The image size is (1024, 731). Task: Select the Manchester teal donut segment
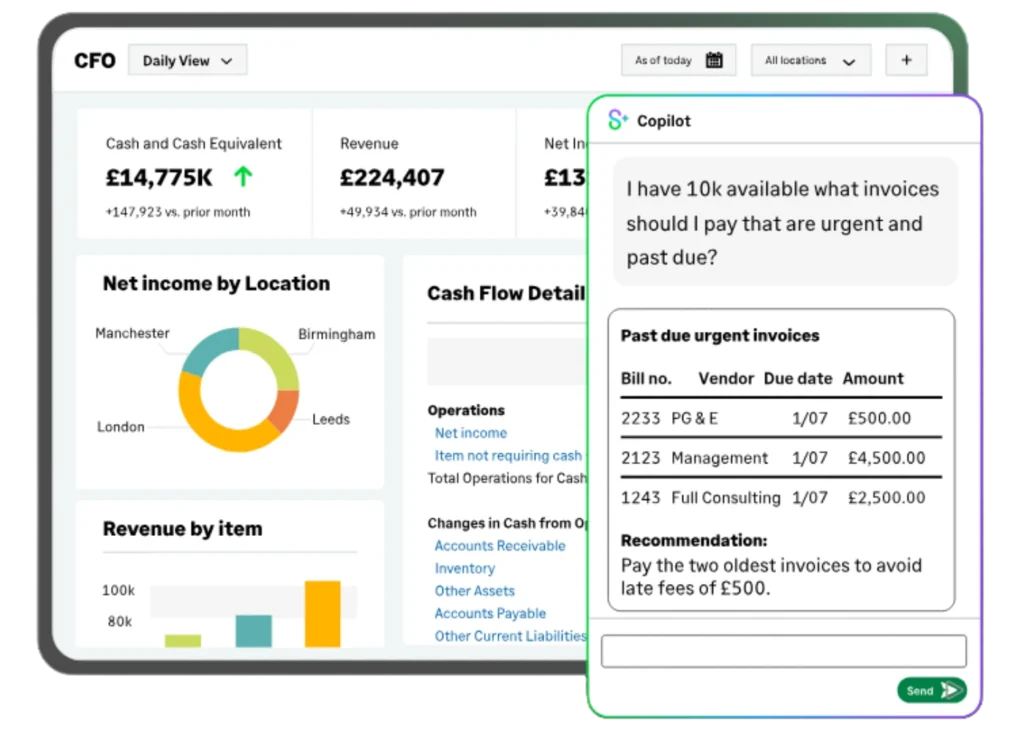208,353
